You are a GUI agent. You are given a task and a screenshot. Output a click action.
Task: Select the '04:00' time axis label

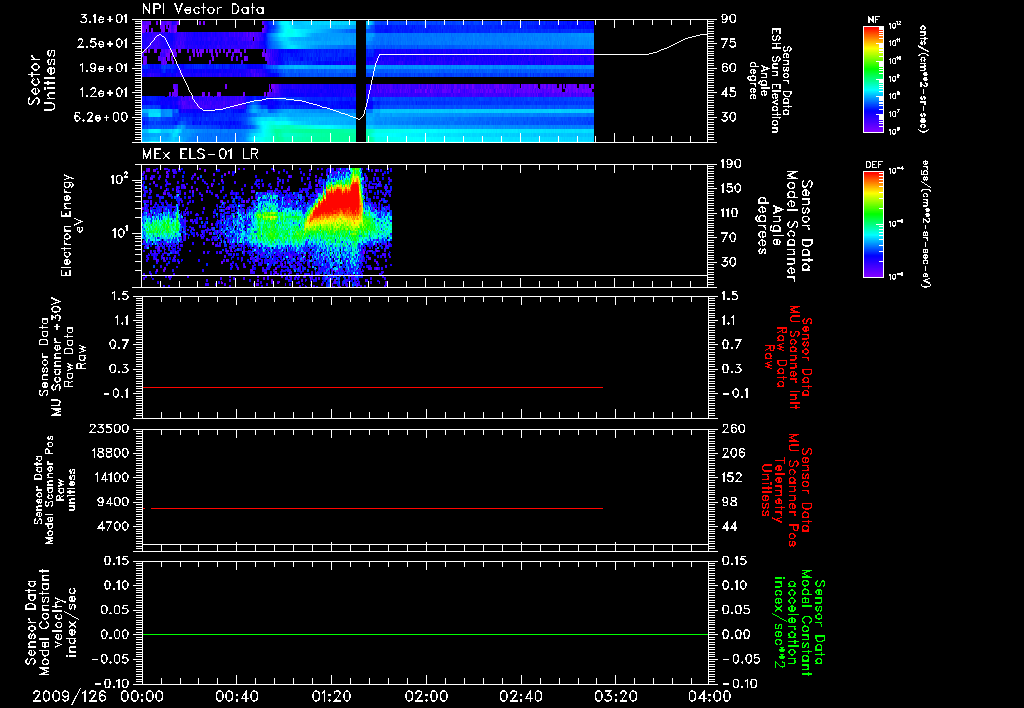(711, 696)
